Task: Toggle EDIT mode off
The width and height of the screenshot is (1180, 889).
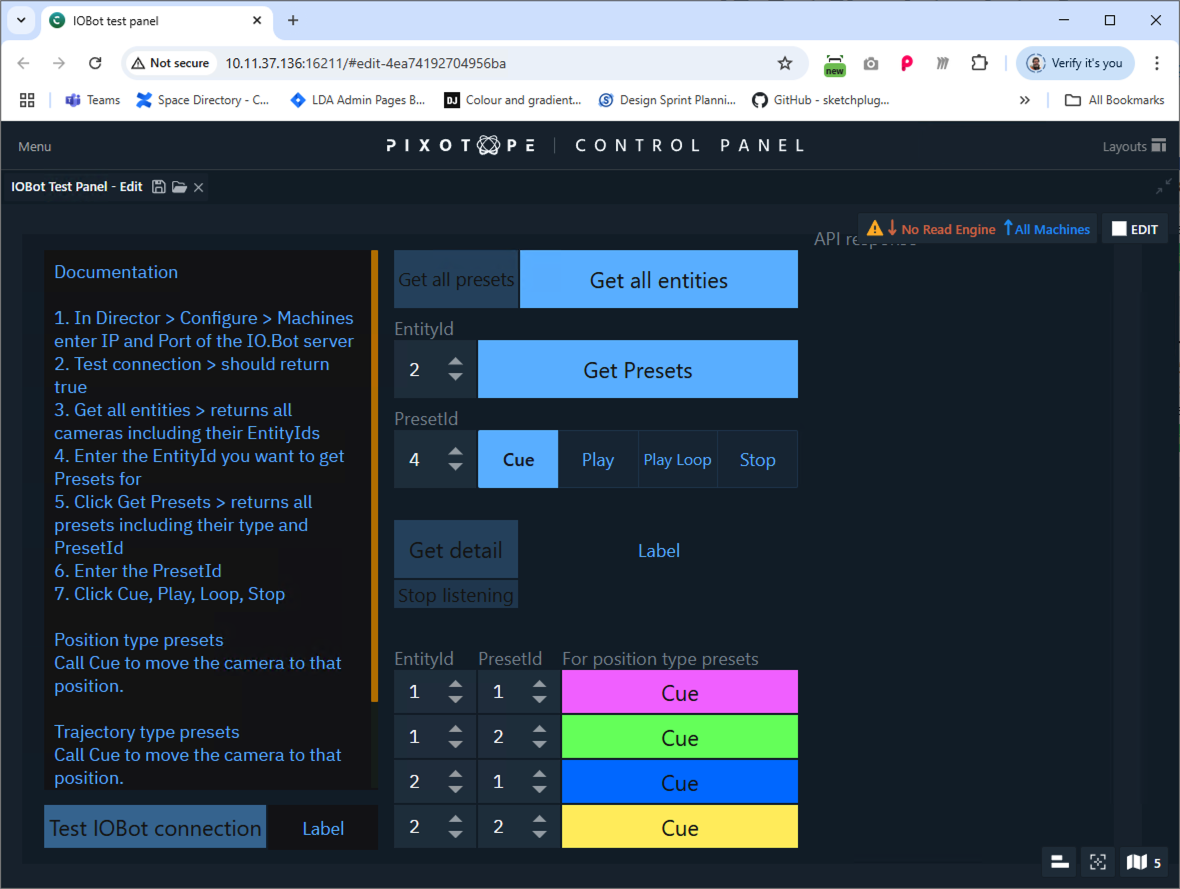Action: pyautogui.click(x=1135, y=228)
